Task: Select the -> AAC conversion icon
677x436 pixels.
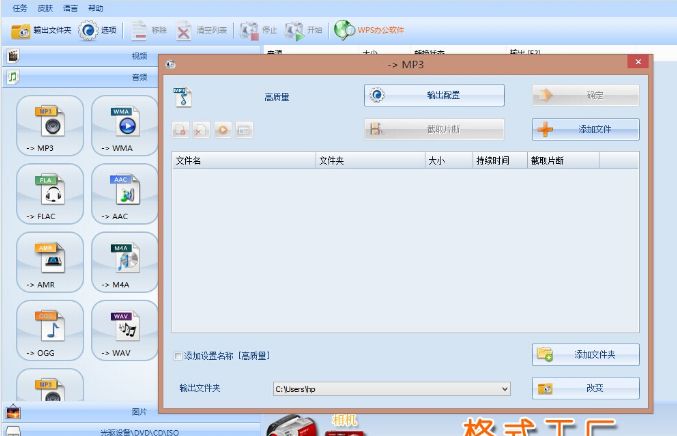Action: click(x=125, y=194)
